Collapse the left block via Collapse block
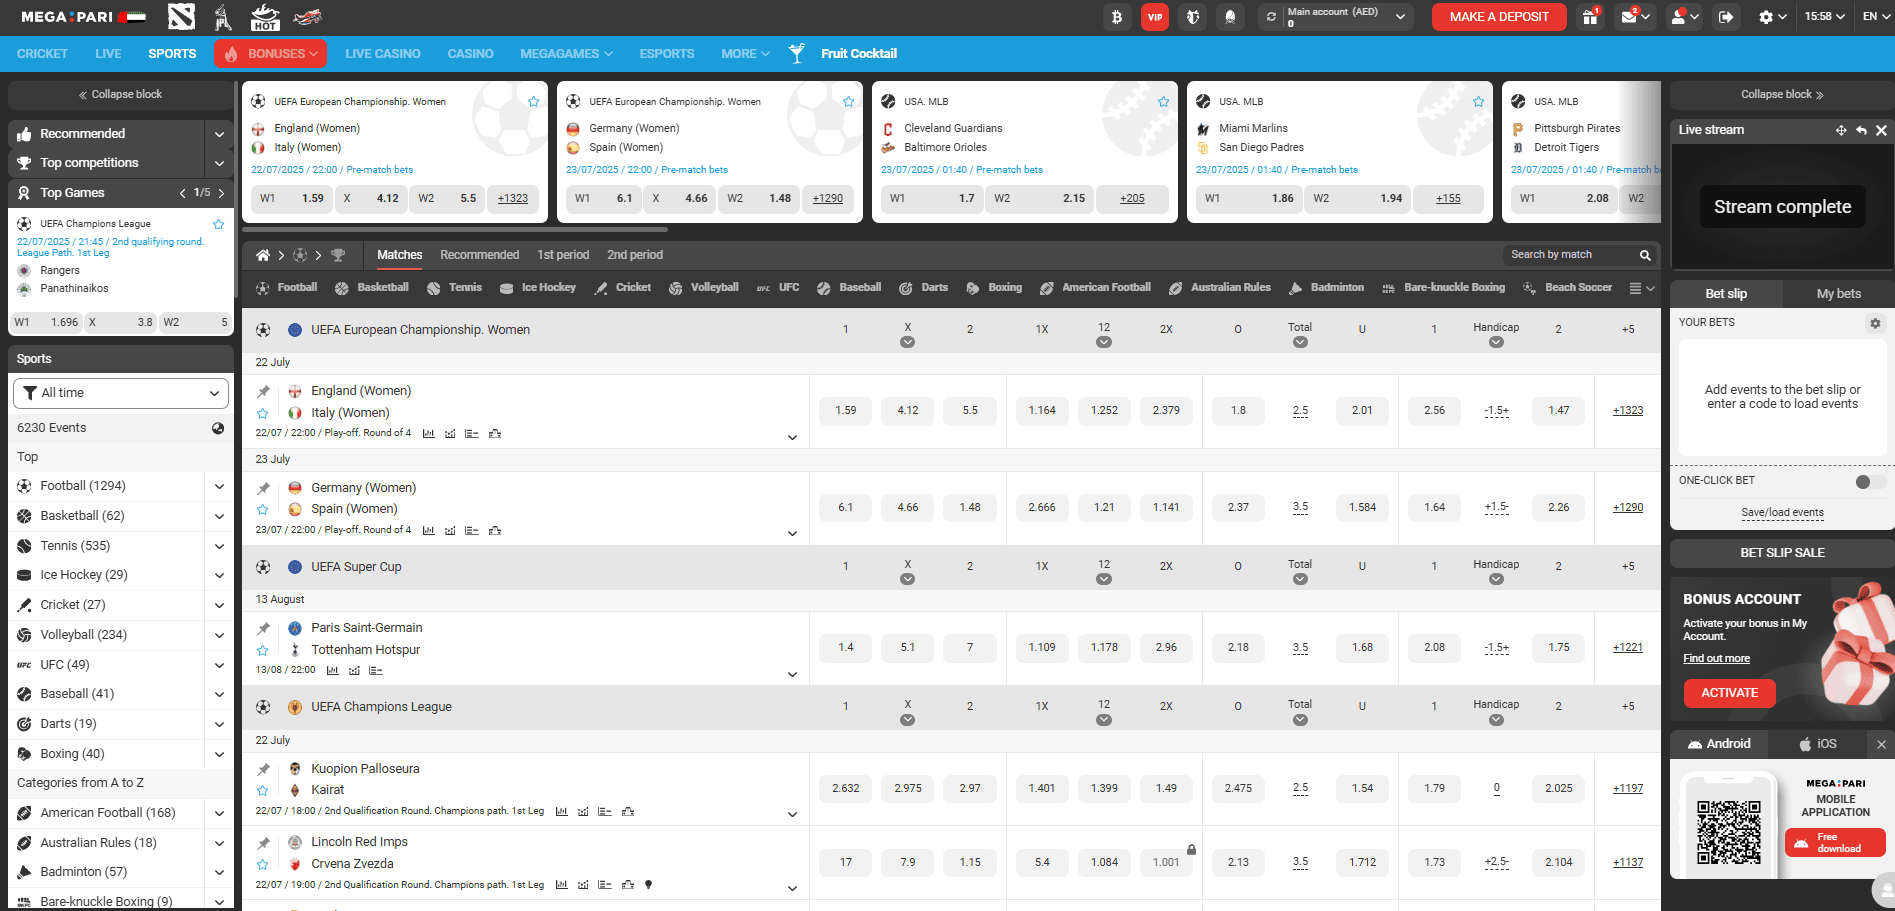1895x911 pixels. 121,95
